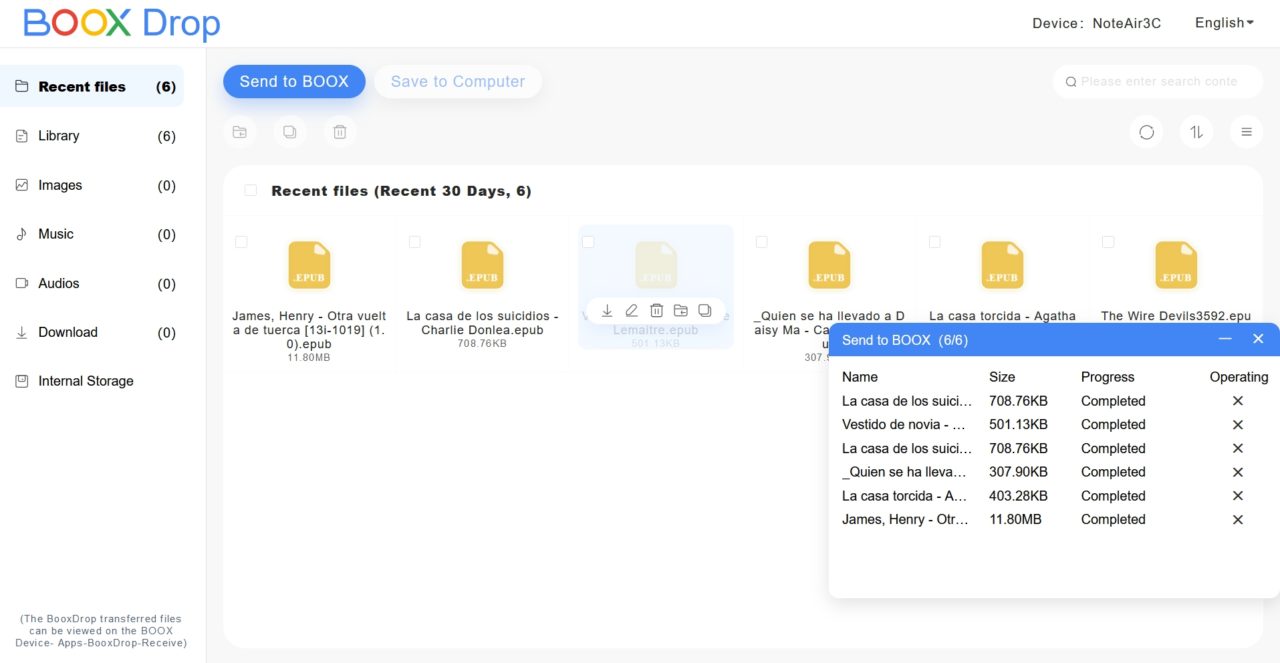Image resolution: width=1280 pixels, height=663 pixels.
Task: Select the La casa de los suicidios checkbox
Action: point(415,242)
